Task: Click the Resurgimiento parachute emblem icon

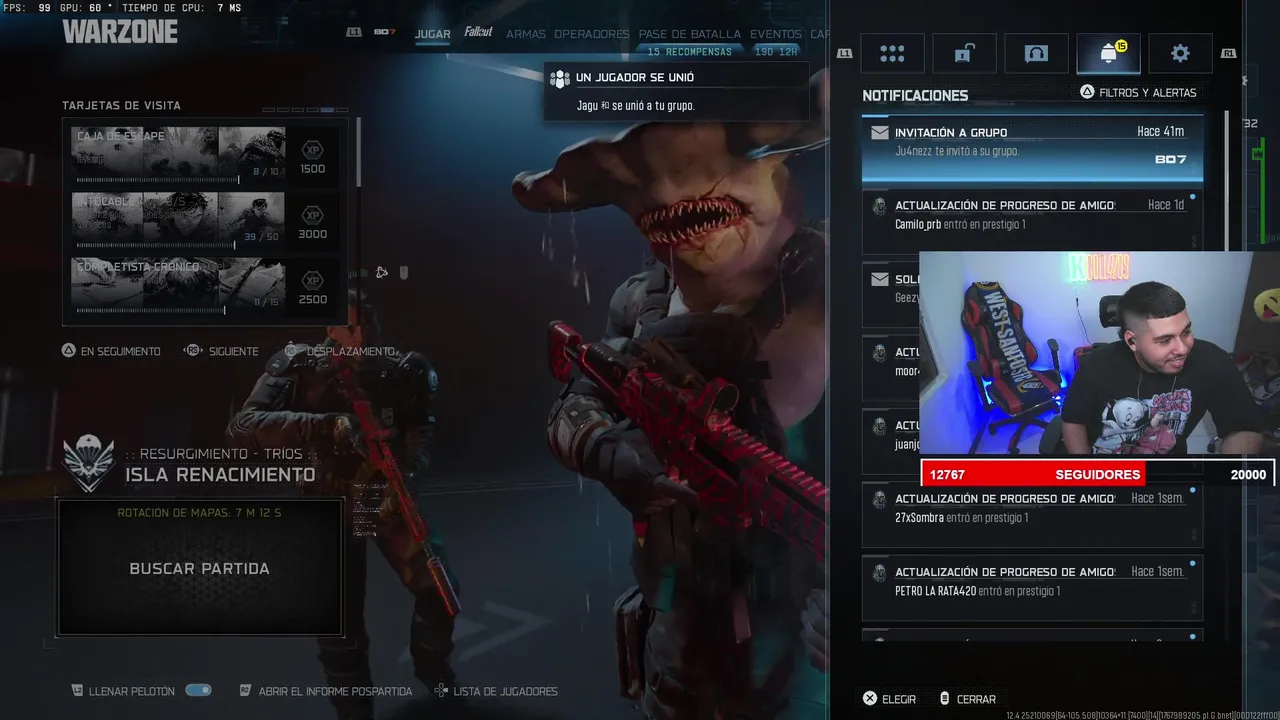Action: click(x=89, y=463)
